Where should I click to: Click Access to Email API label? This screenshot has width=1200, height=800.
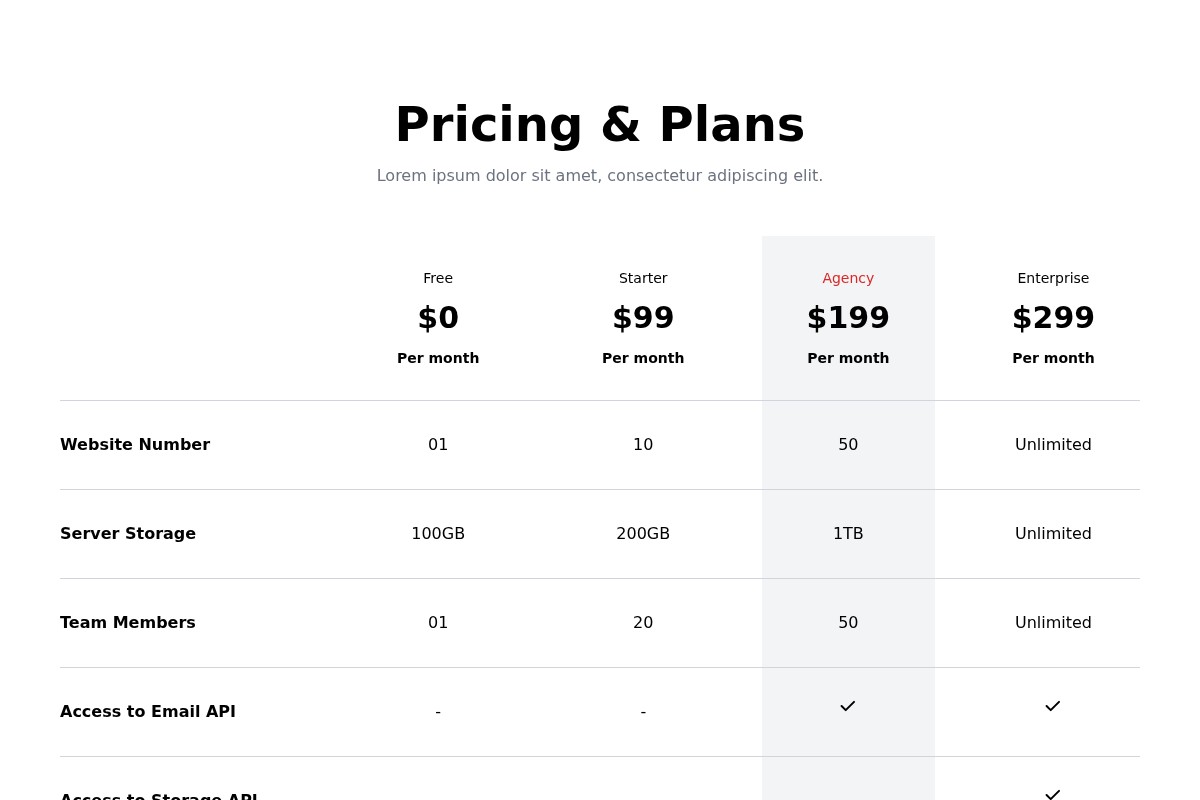(148, 712)
